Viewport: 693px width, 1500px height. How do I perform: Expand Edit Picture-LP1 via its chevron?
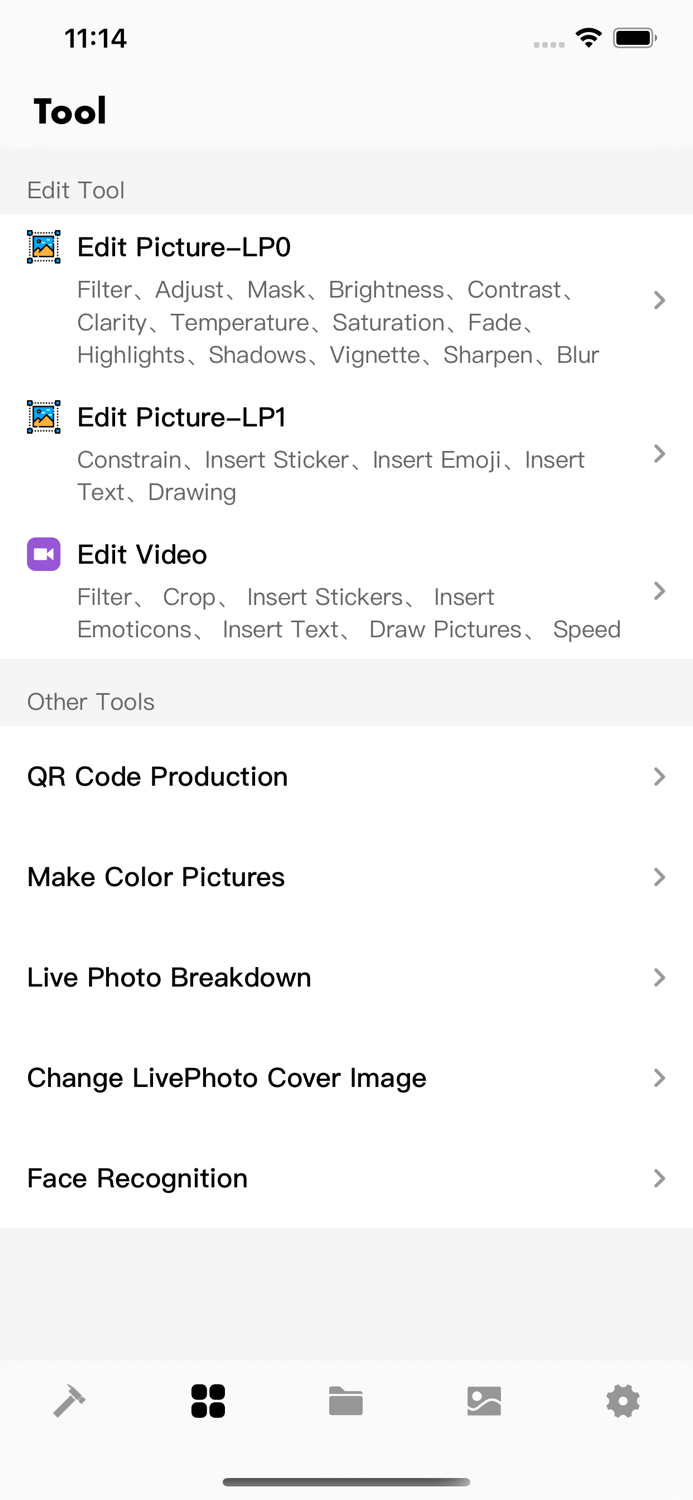[x=660, y=454]
